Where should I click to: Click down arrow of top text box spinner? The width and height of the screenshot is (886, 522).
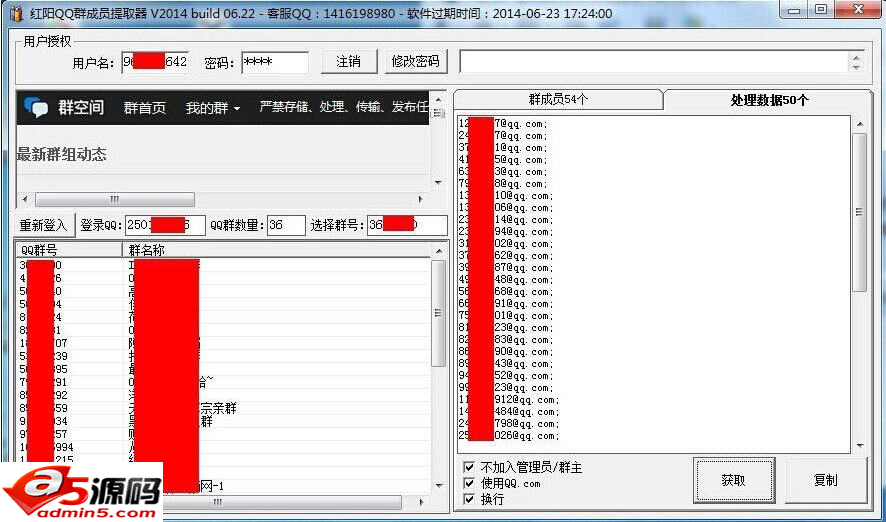(857, 67)
